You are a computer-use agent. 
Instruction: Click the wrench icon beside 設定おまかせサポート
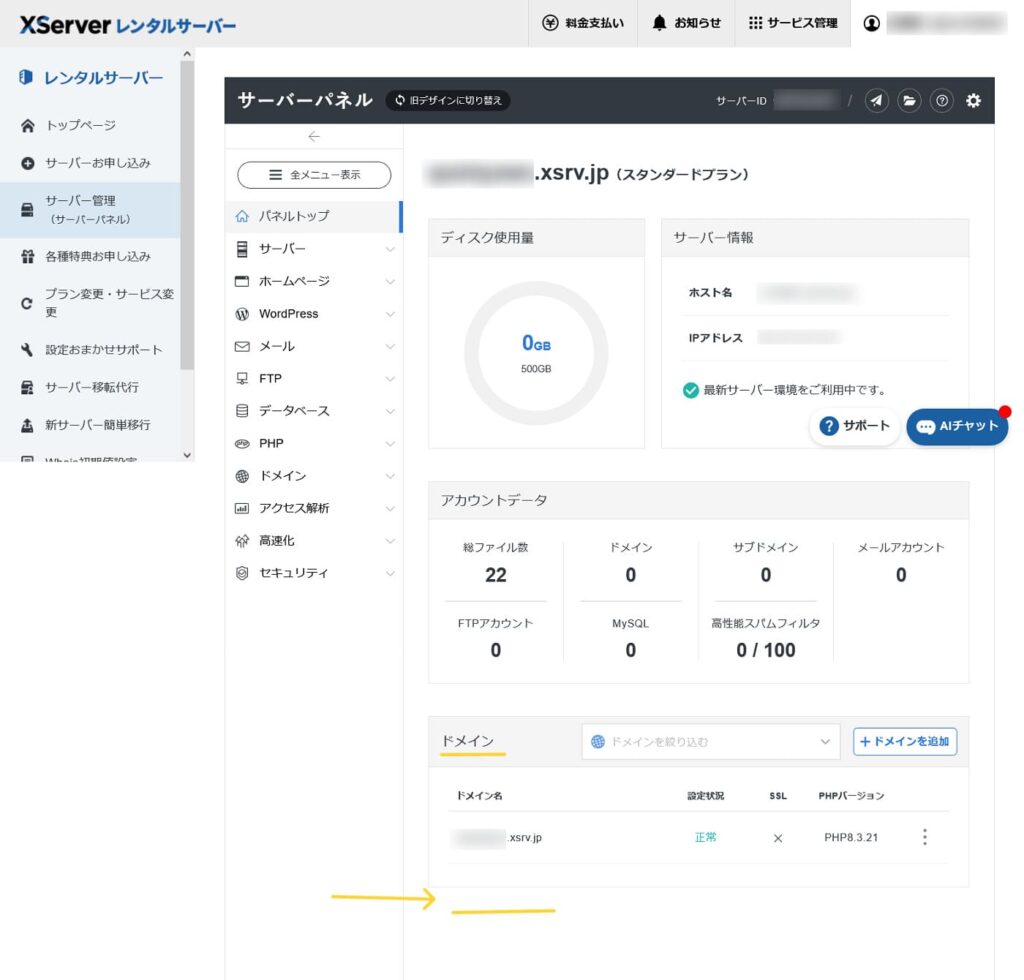[27, 350]
